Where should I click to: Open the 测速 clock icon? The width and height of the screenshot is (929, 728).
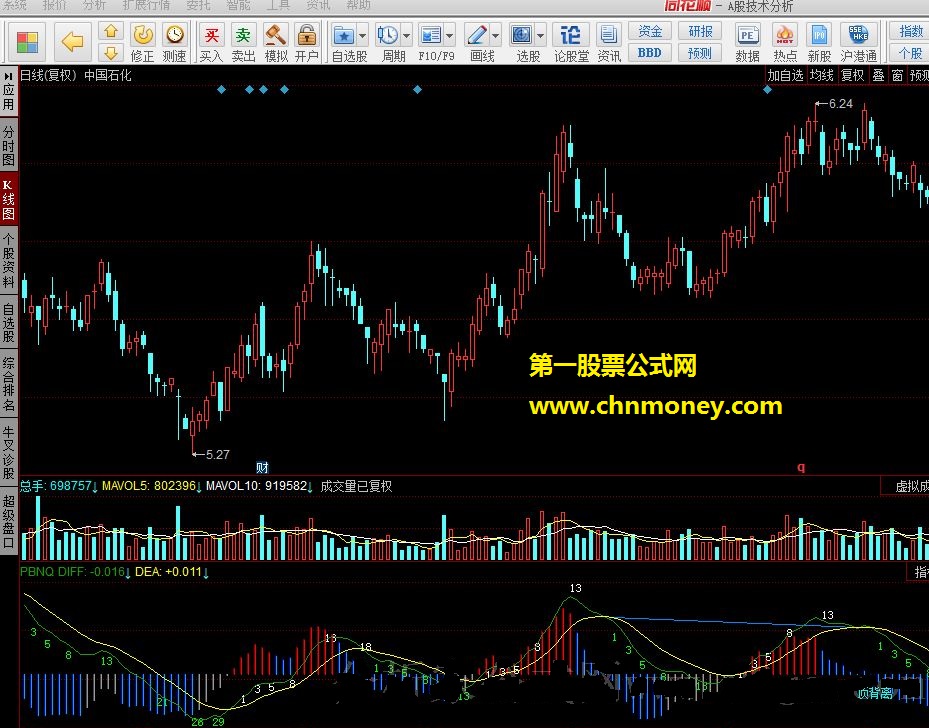pyautogui.click(x=175, y=34)
